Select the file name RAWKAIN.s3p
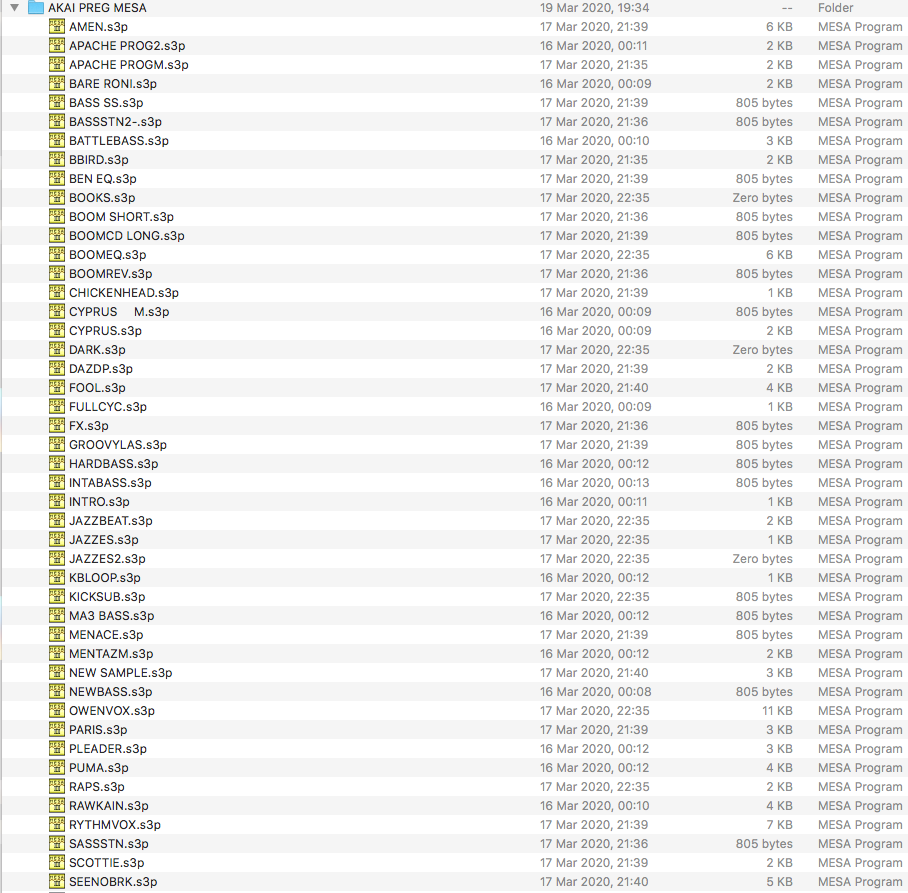This screenshot has height=893, width=908. point(109,806)
